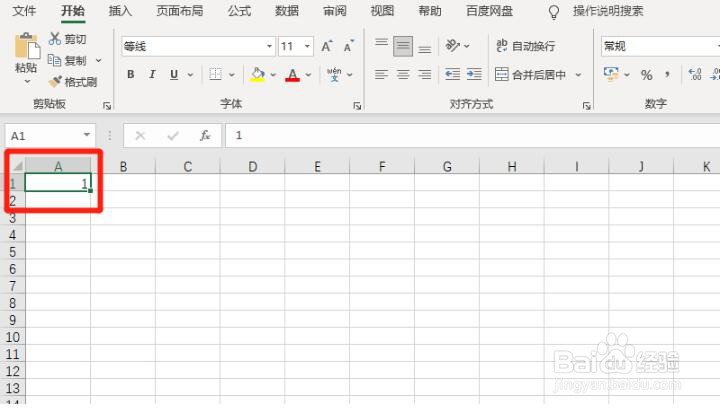Increase indent icon
The width and height of the screenshot is (722, 410).
pos(474,74)
